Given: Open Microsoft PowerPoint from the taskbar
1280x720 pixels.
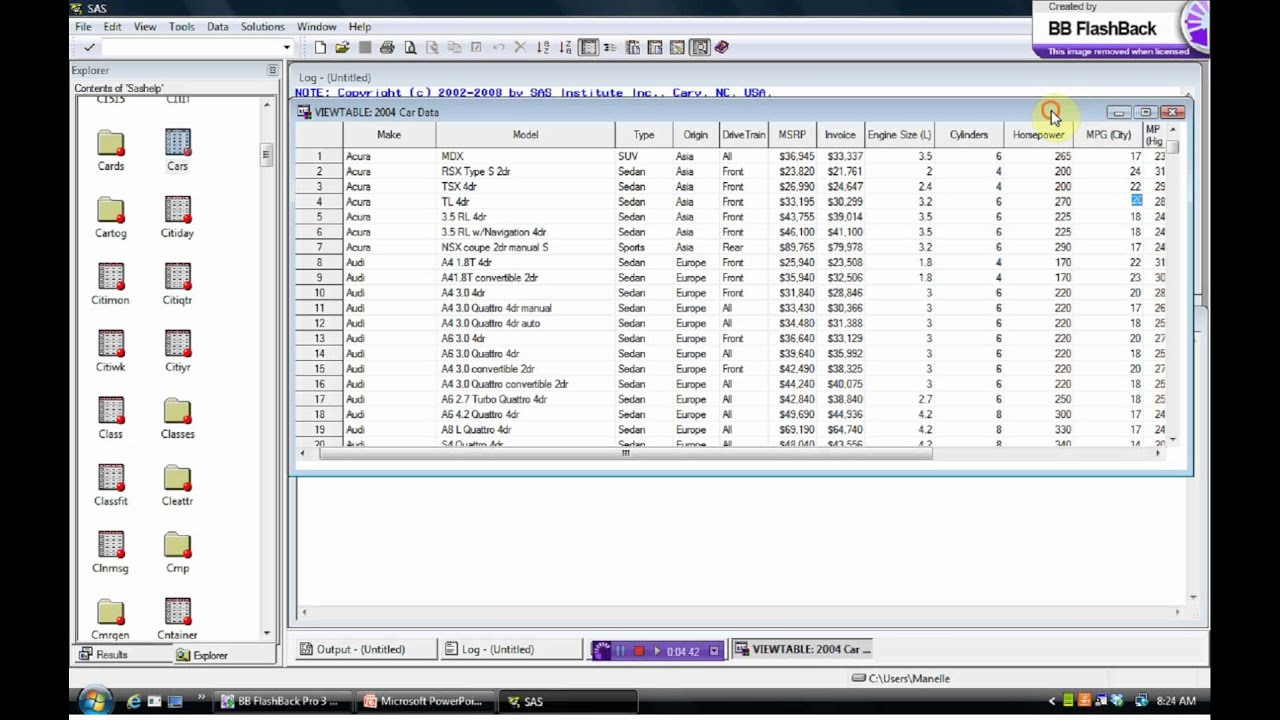Looking at the screenshot, I should (x=424, y=701).
